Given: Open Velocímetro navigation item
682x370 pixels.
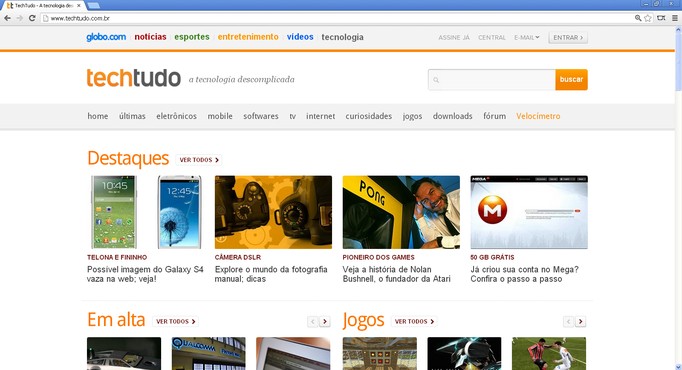Looking at the screenshot, I should 538,116.
